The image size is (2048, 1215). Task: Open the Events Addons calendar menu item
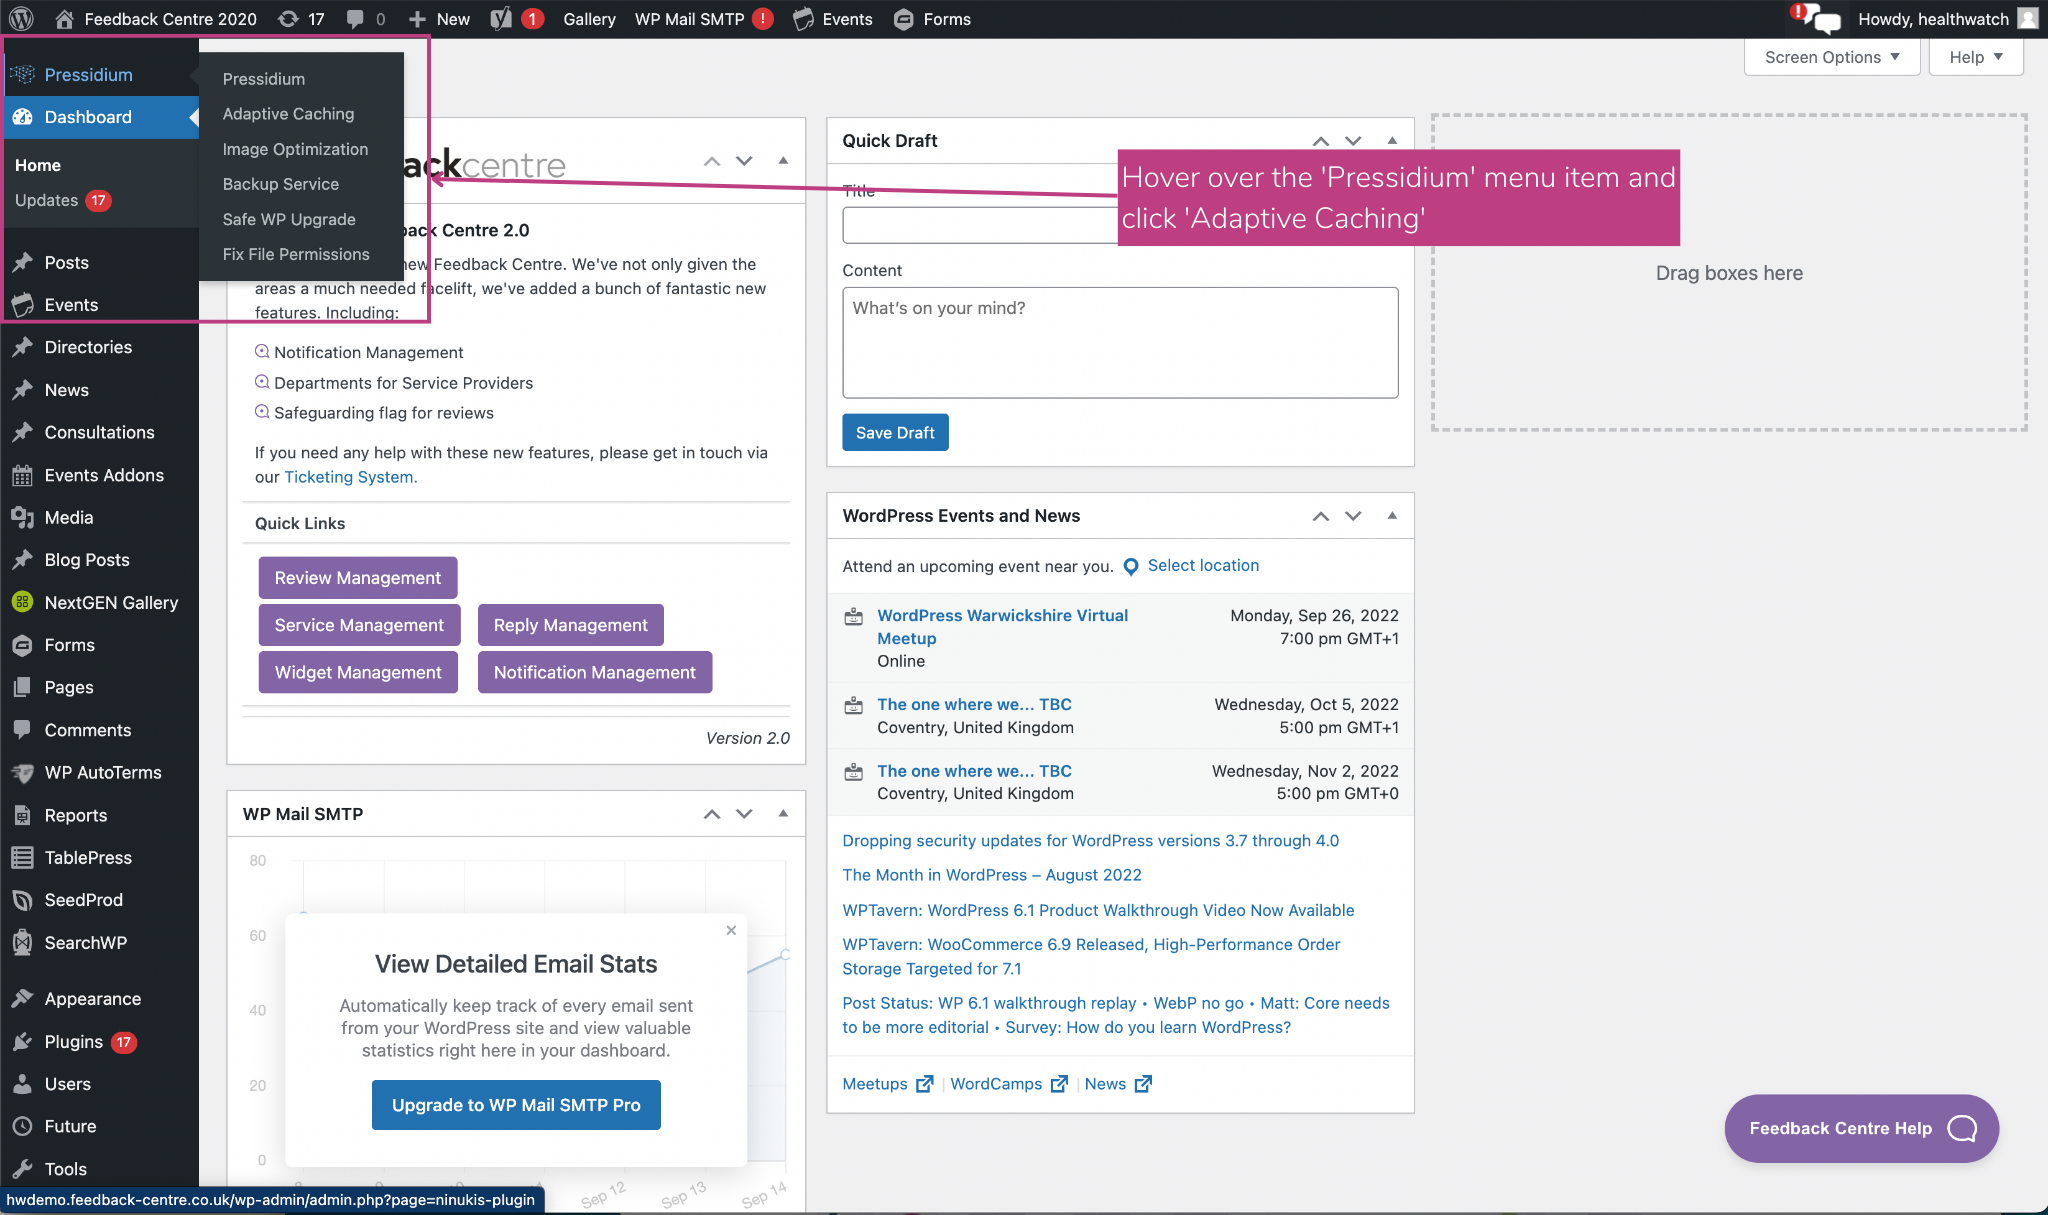[104, 475]
